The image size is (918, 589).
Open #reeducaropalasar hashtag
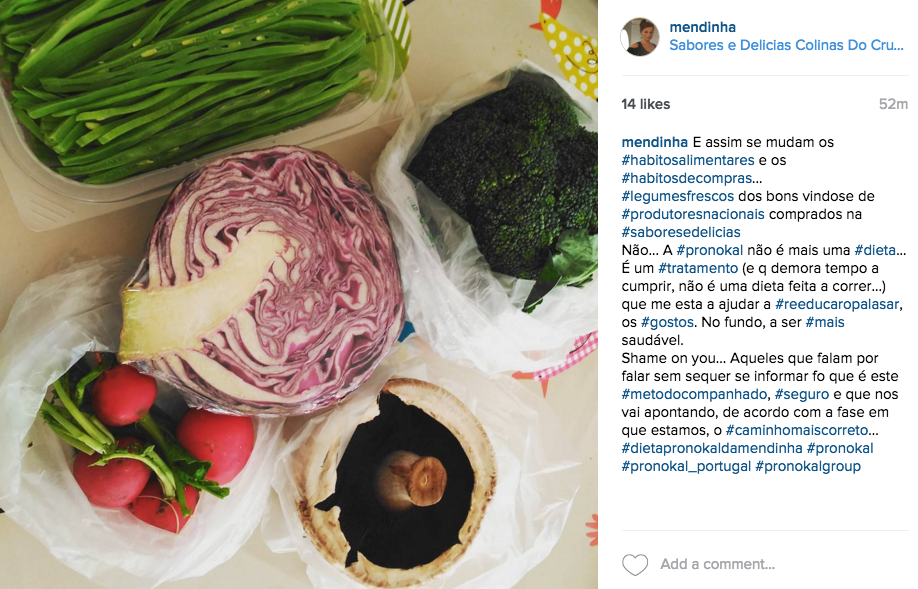[837, 304]
